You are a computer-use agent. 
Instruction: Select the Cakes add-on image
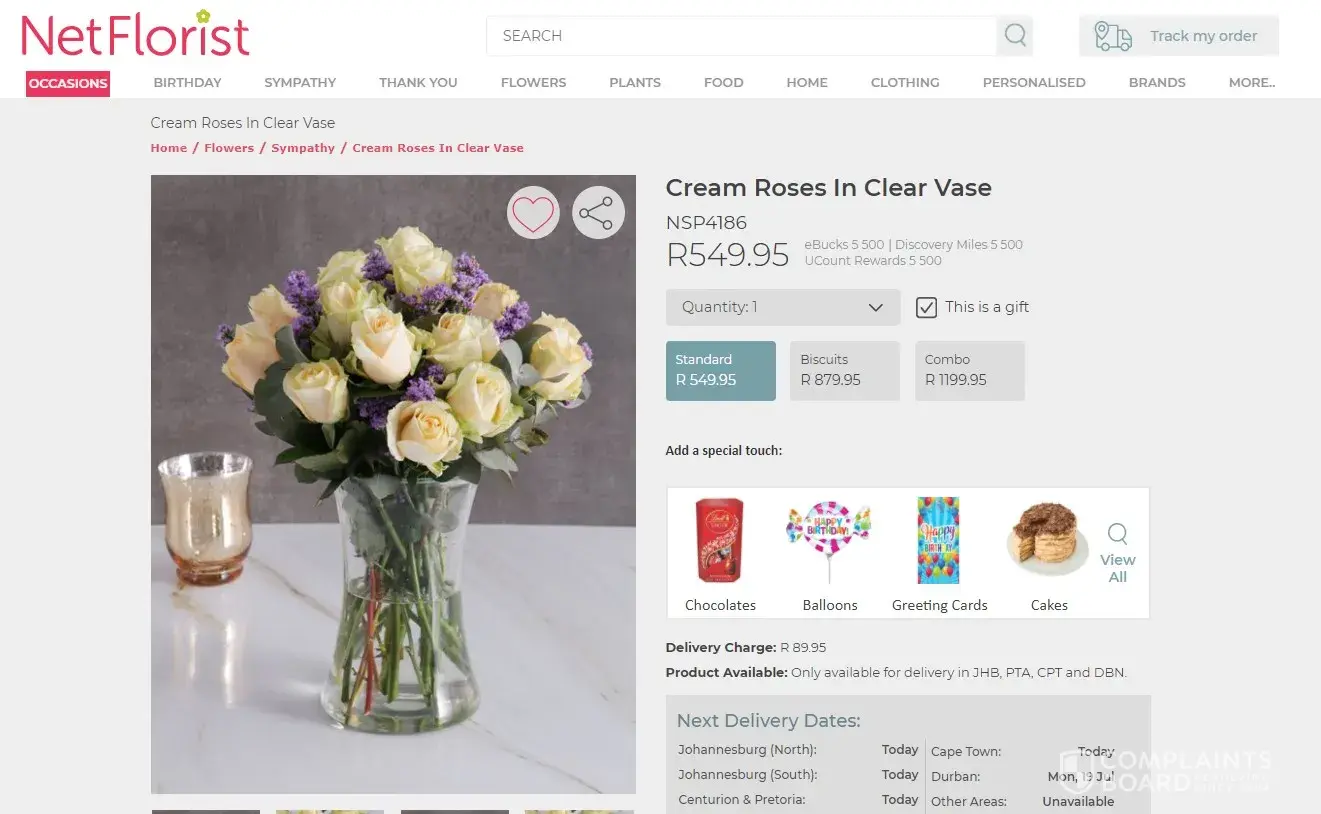click(x=1048, y=540)
